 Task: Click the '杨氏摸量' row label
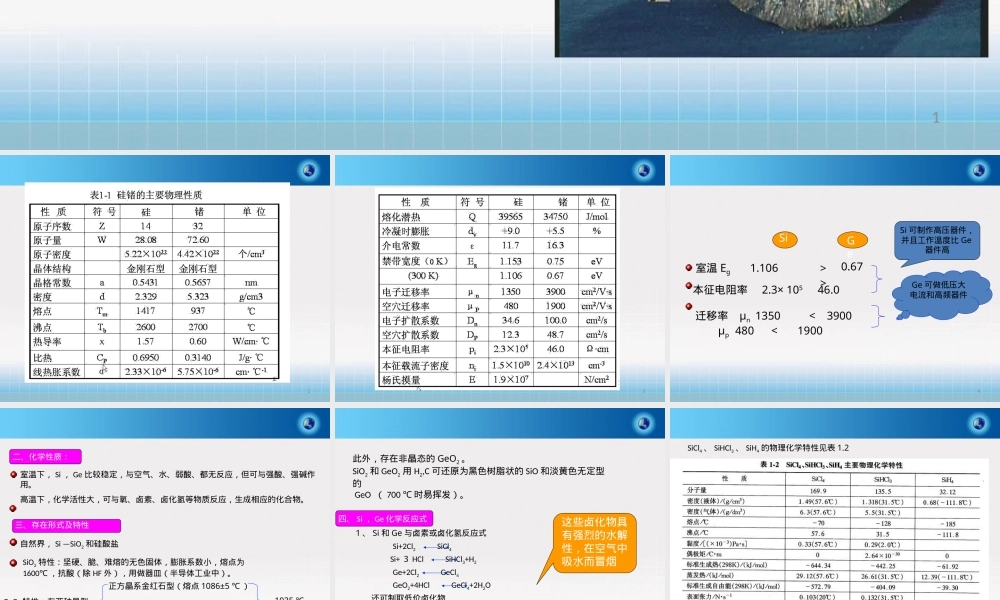[401, 380]
